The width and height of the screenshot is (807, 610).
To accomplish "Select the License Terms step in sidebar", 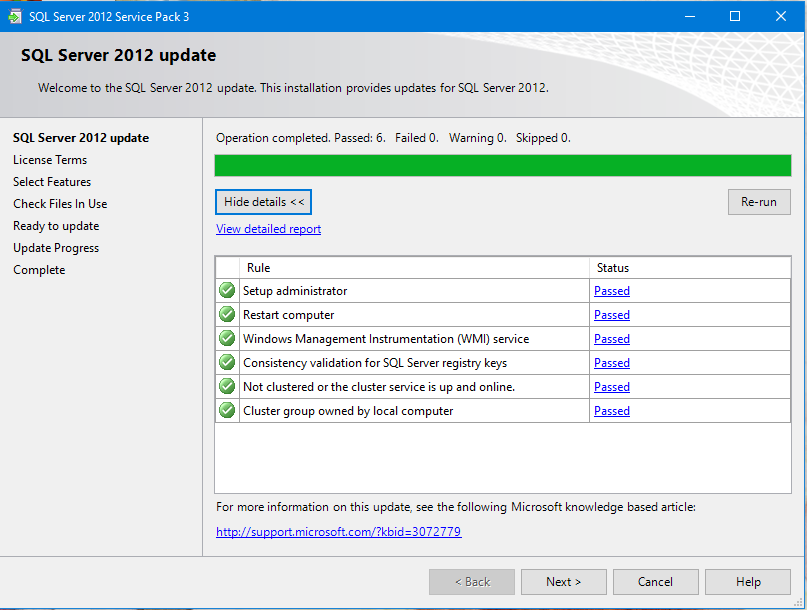I will point(49,159).
